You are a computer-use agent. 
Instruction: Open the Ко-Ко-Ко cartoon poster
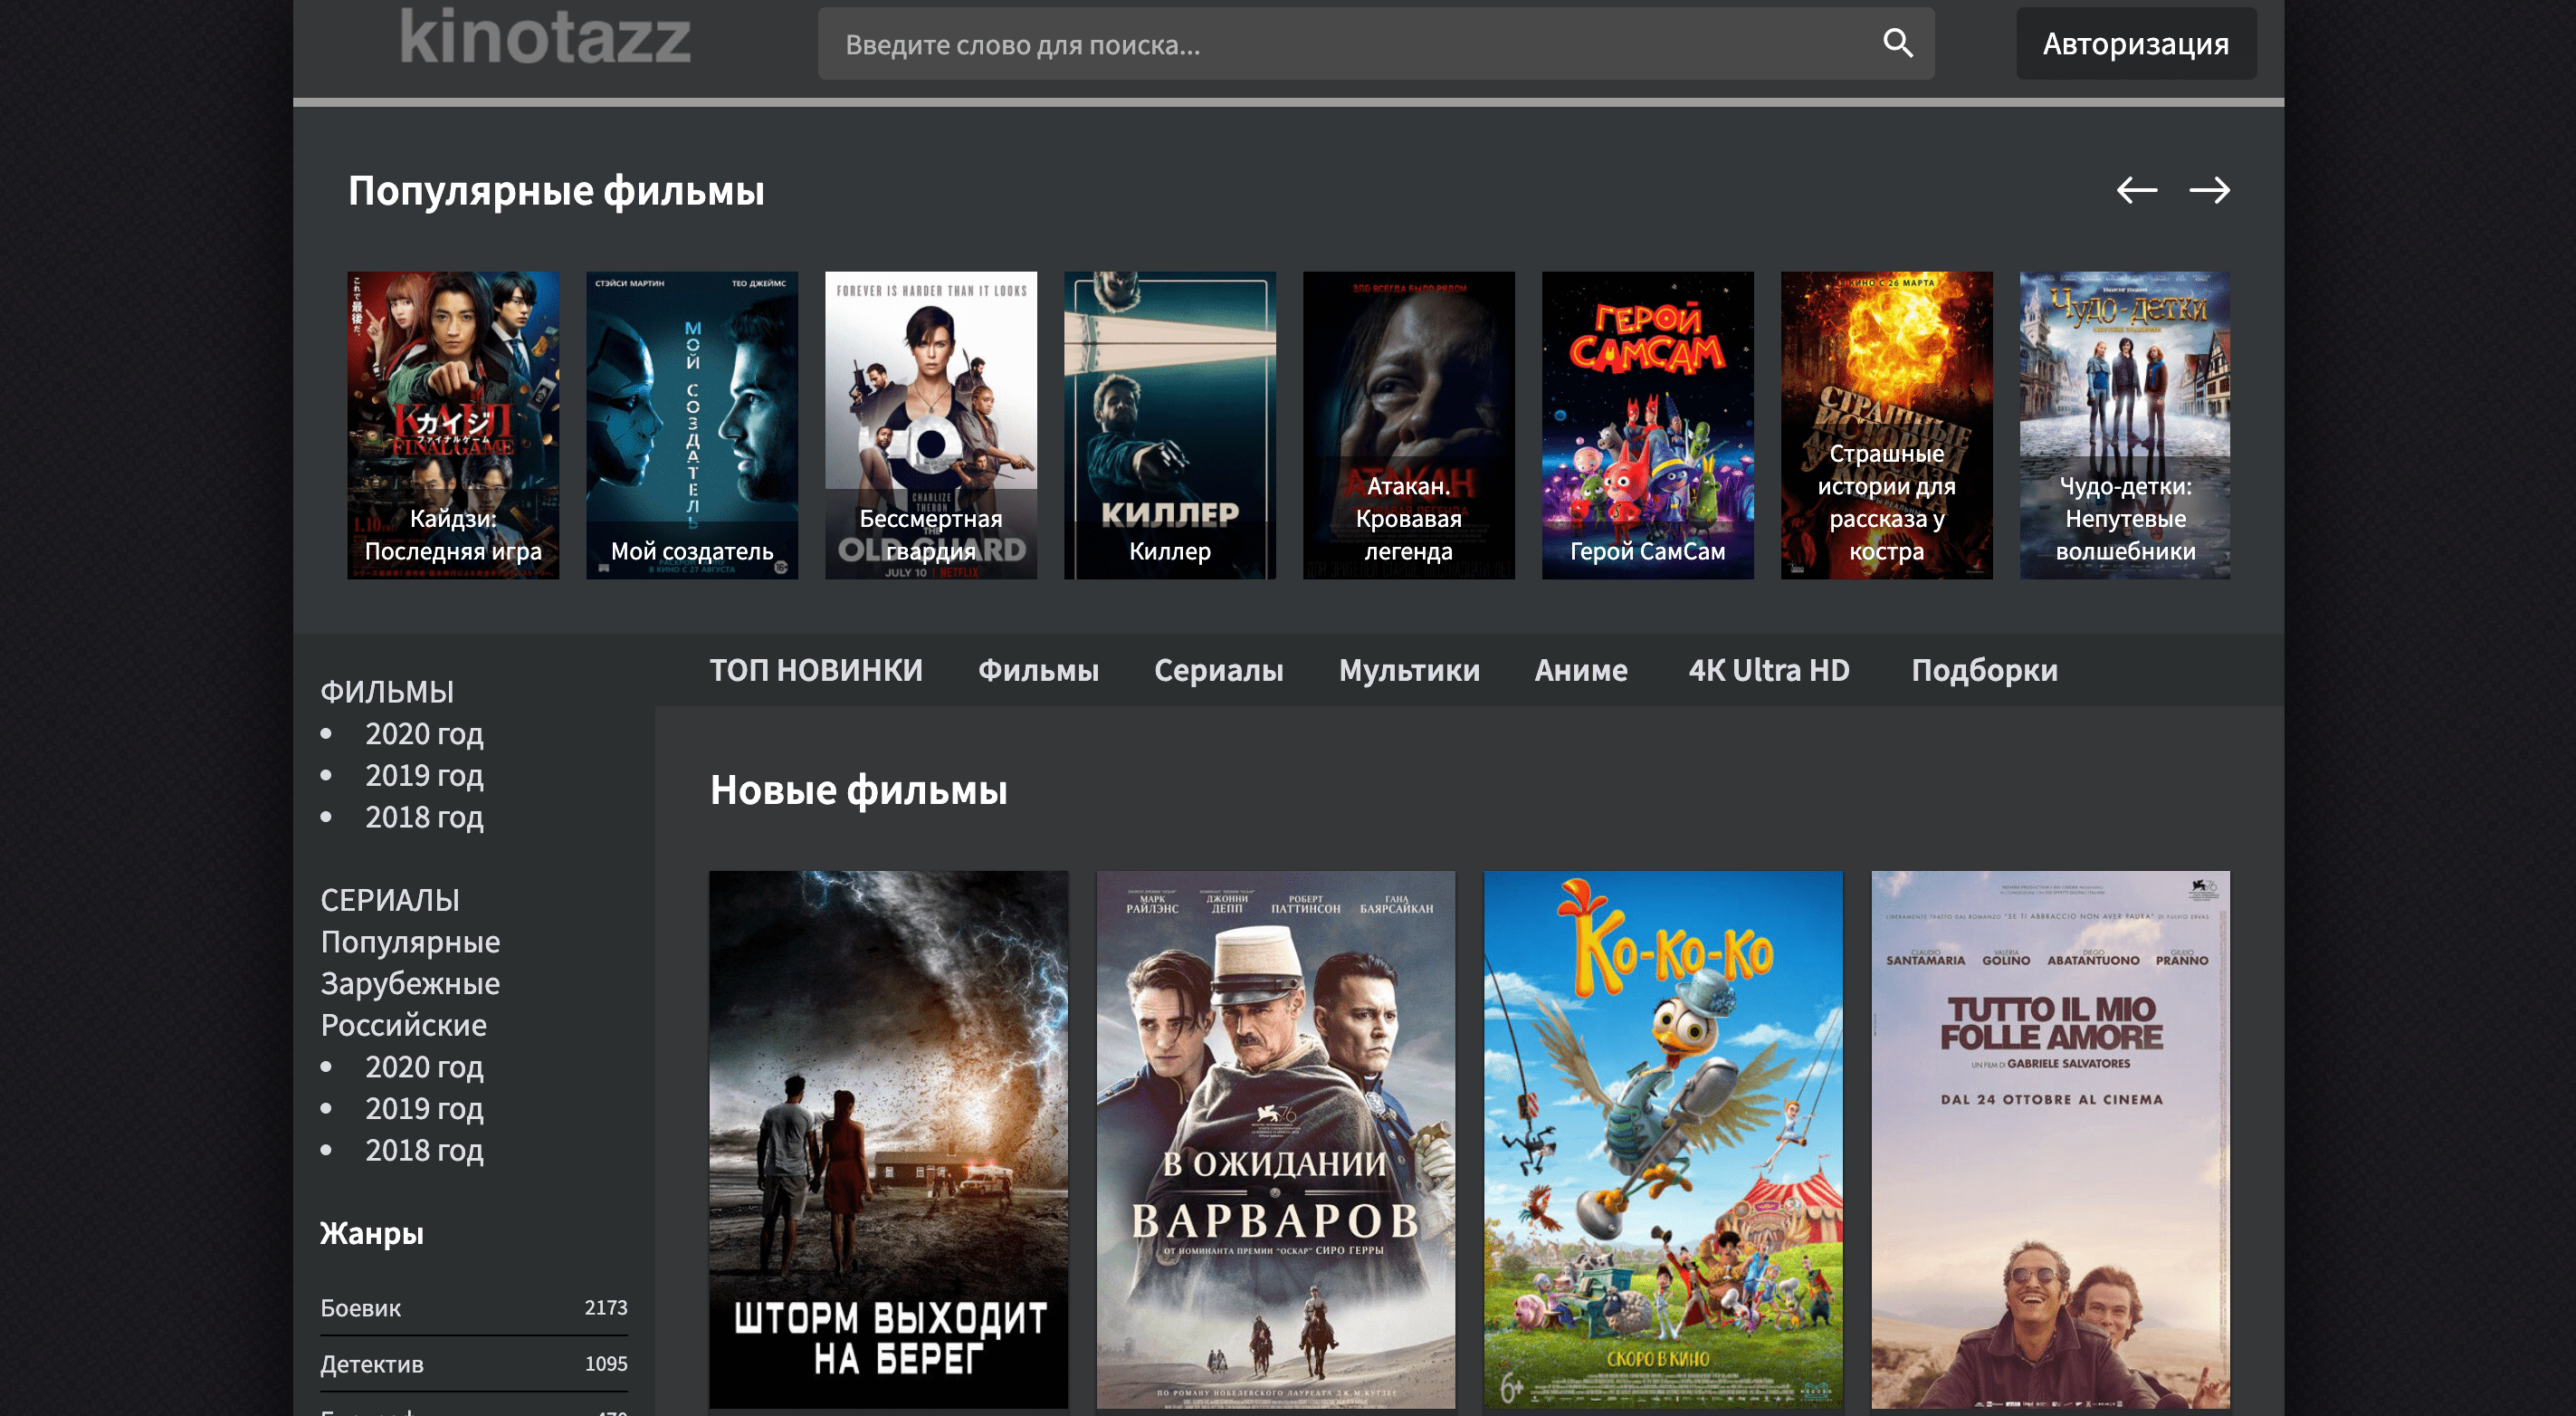(1663, 1139)
